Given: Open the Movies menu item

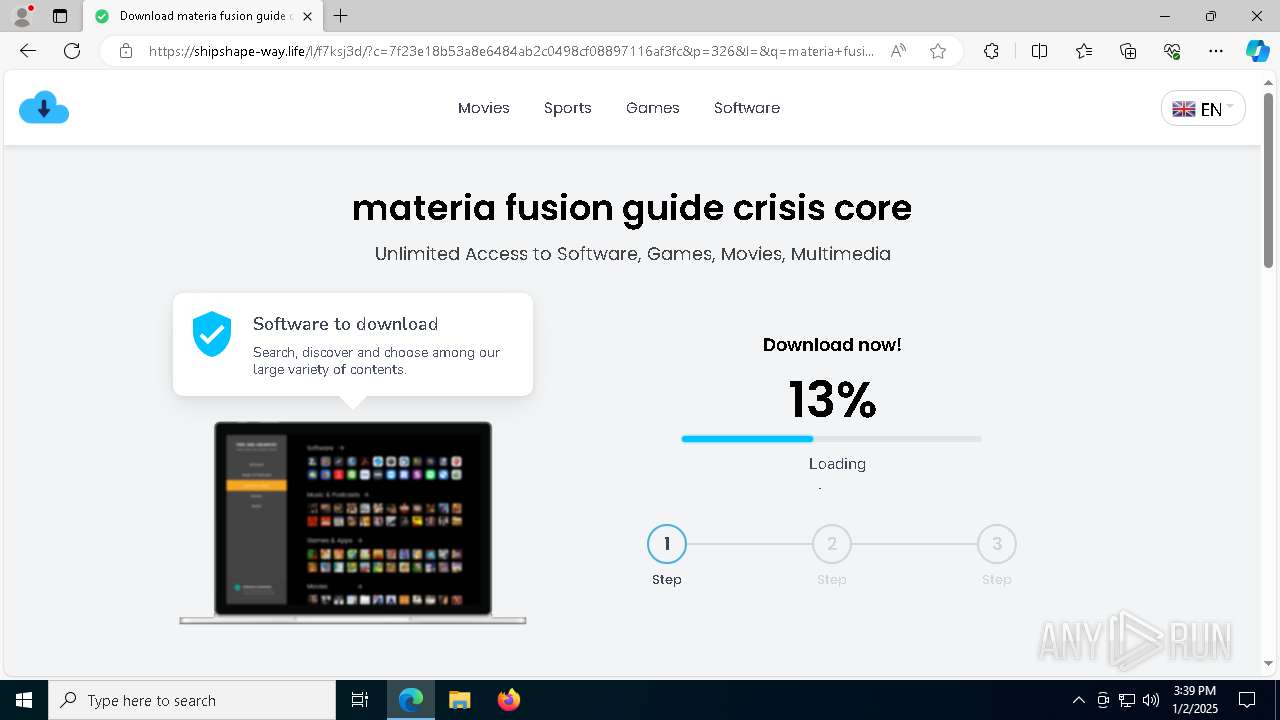Looking at the screenshot, I should click(484, 108).
